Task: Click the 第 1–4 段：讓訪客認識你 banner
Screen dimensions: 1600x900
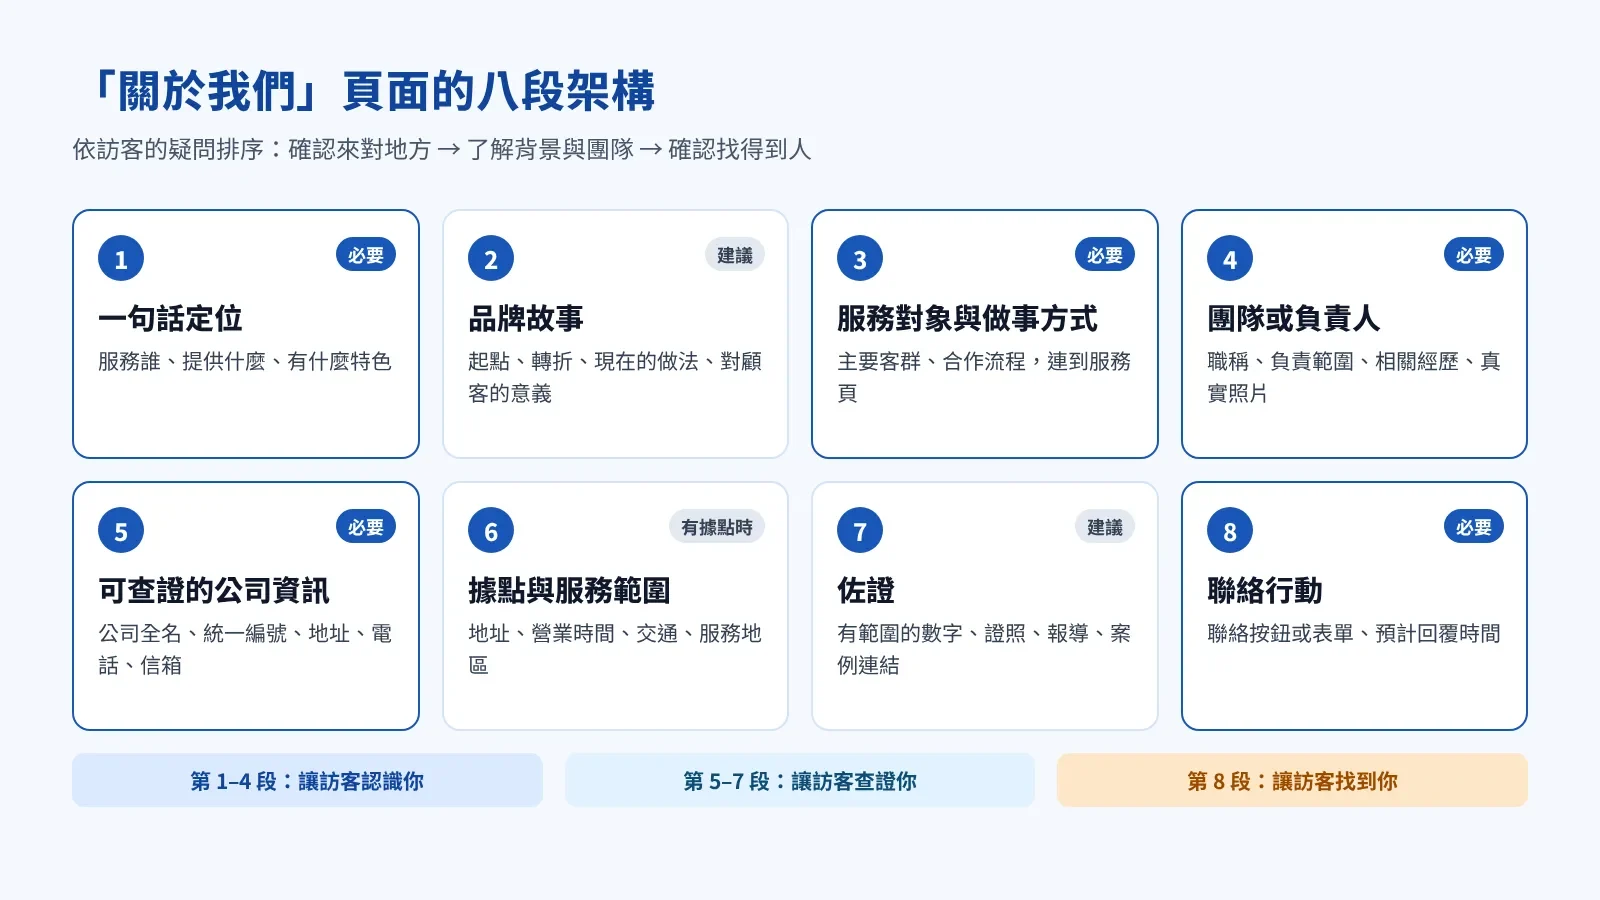Action: pos(307,780)
